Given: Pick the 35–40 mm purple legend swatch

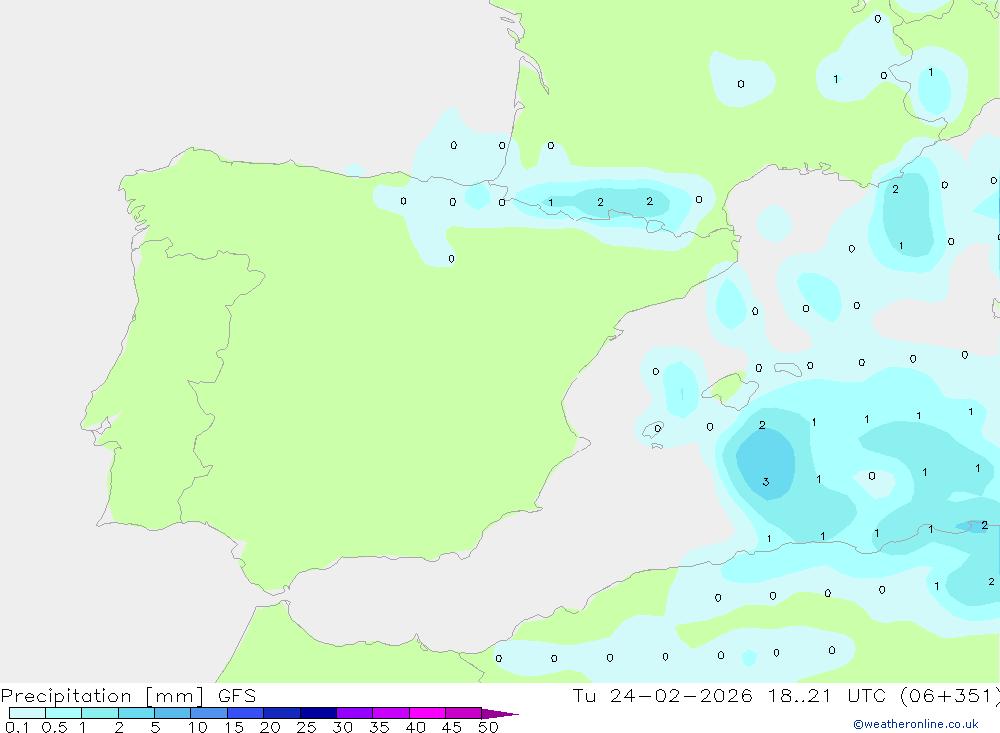Looking at the screenshot, I should 391,713.
